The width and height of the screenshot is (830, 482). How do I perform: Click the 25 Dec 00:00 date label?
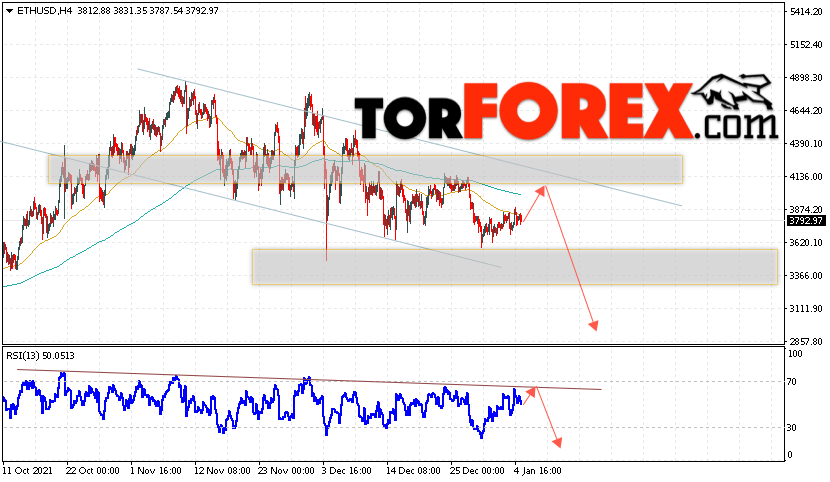[477, 470]
